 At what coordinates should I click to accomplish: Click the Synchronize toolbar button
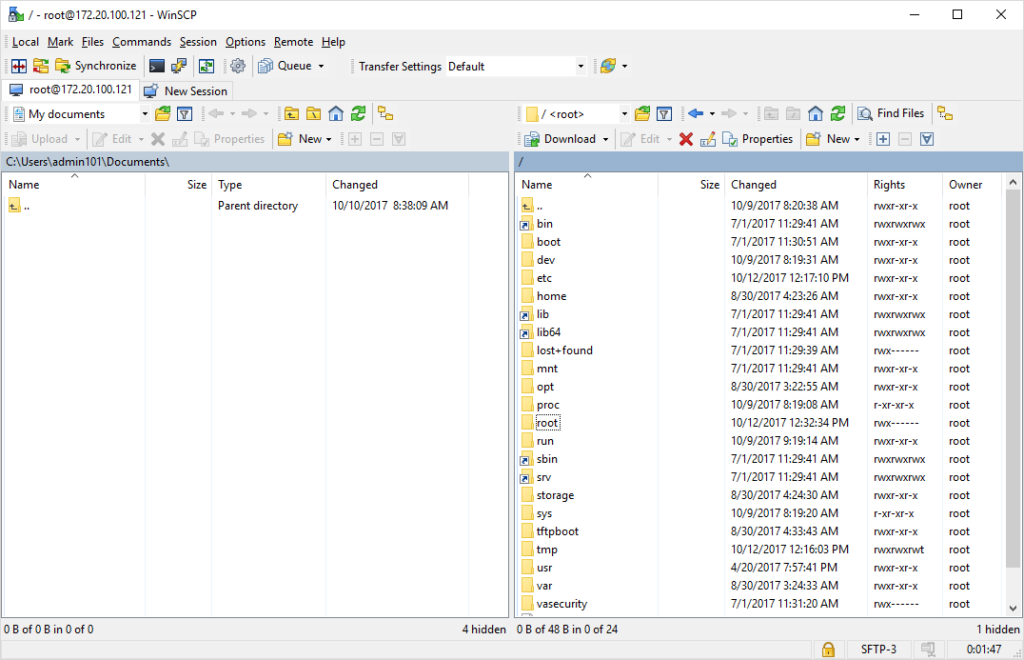click(x=95, y=66)
